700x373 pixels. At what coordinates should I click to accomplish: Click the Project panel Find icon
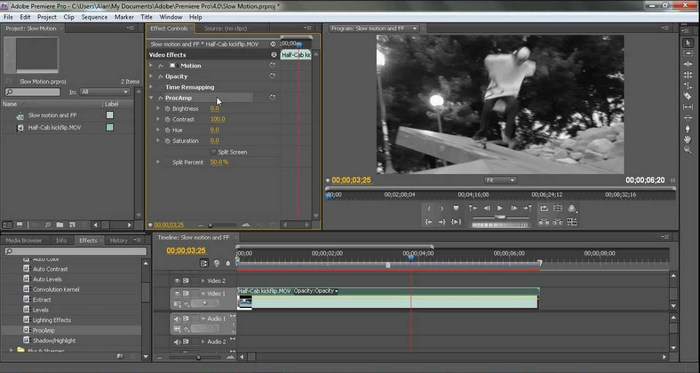(x=47, y=225)
